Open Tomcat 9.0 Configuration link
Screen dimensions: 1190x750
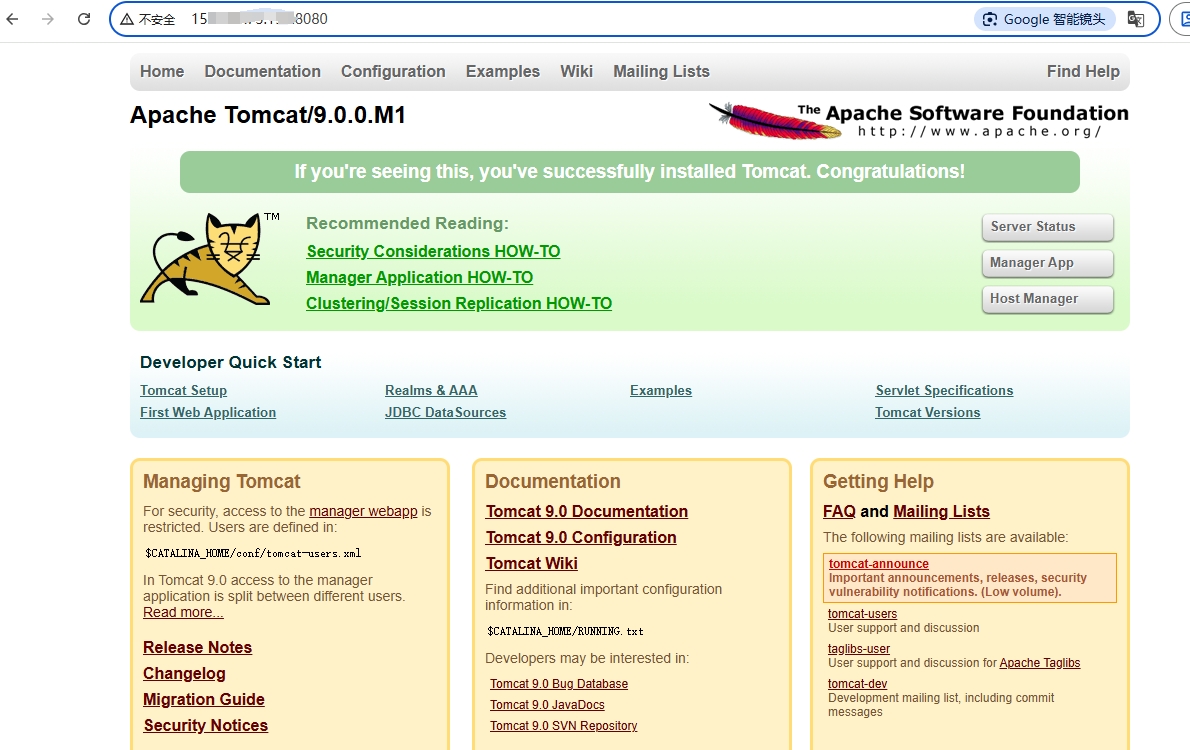(581, 537)
